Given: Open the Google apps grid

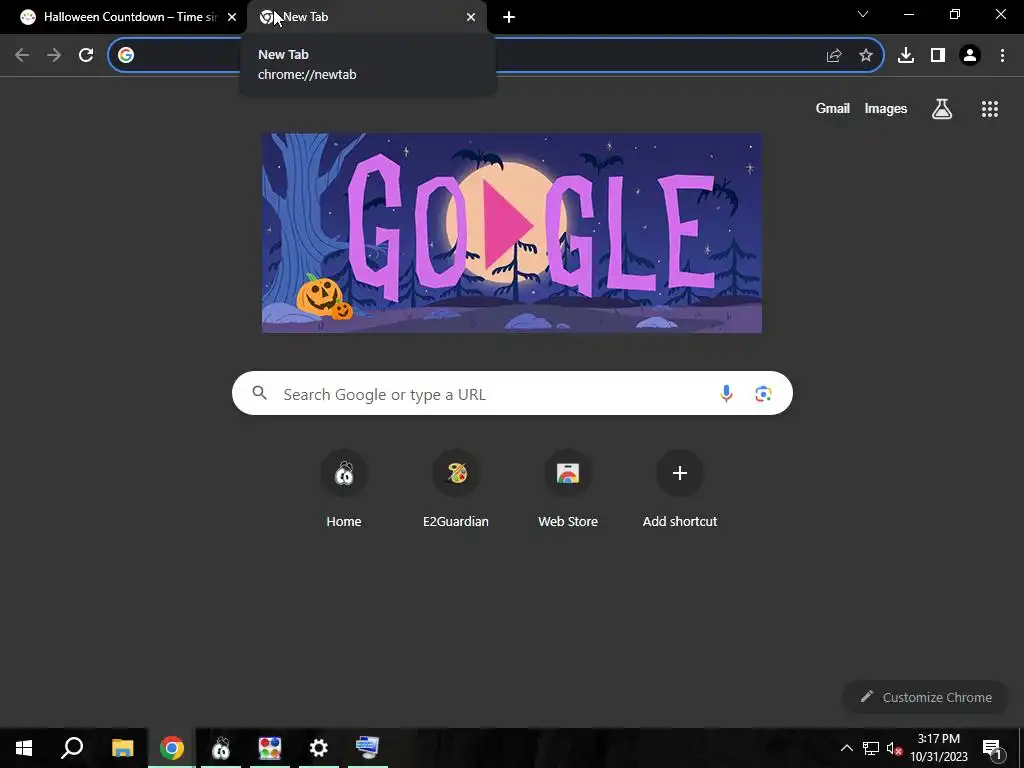Looking at the screenshot, I should 989,109.
